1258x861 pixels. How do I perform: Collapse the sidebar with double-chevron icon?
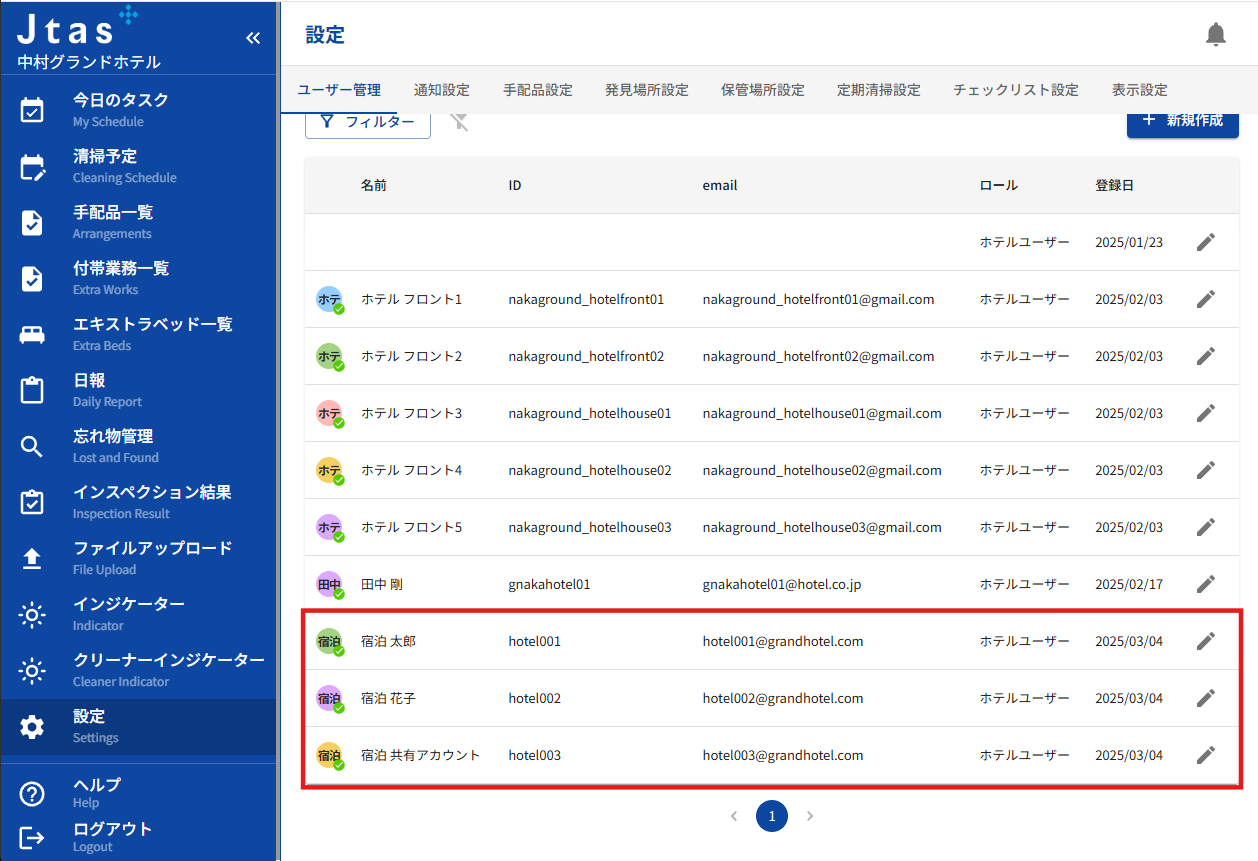point(253,38)
